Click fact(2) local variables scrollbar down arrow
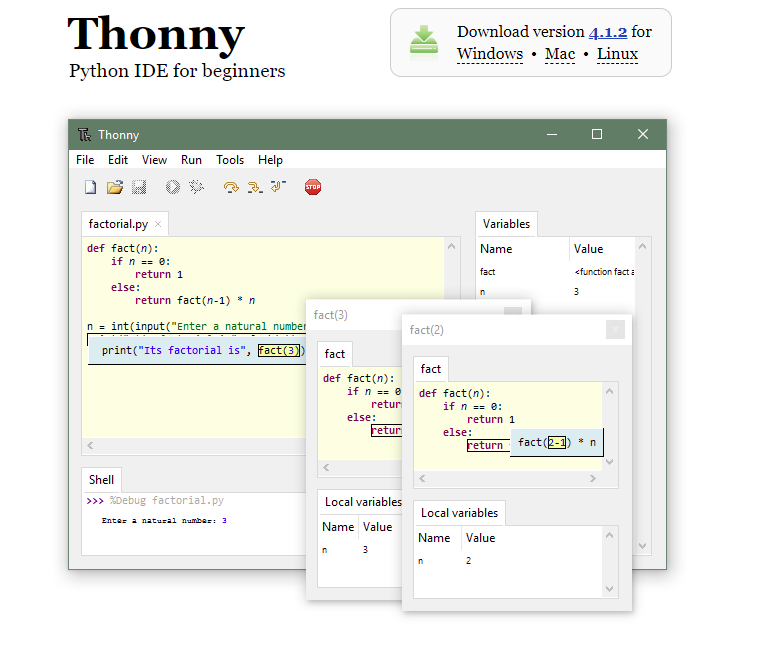The width and height of the screenshot is (767, 648). click(x=609, y=589)
